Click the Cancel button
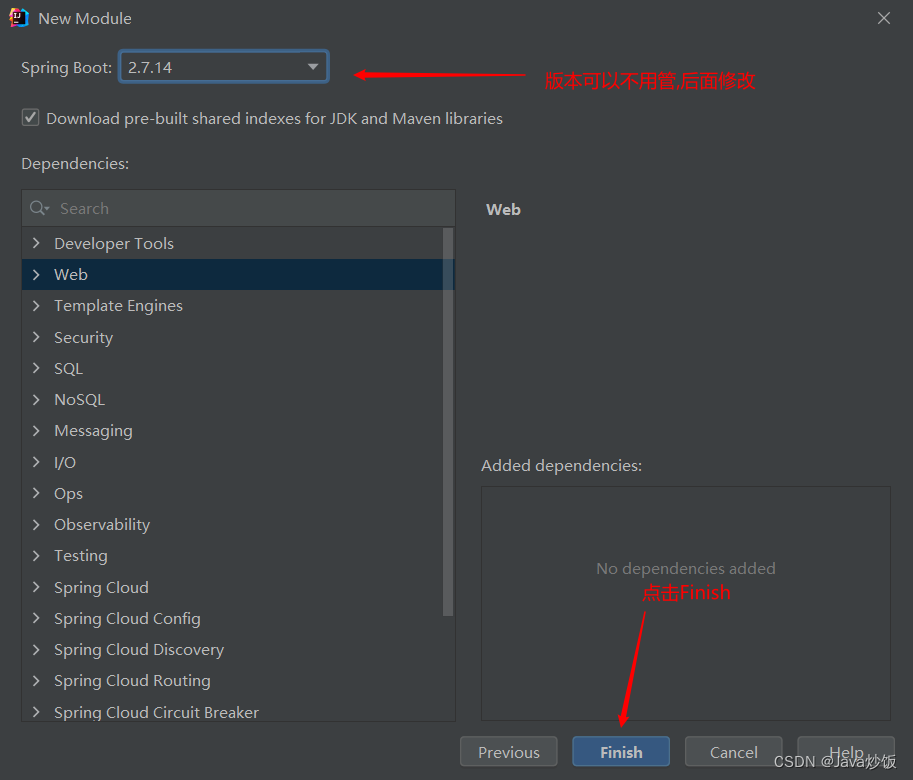 [733, 751]
